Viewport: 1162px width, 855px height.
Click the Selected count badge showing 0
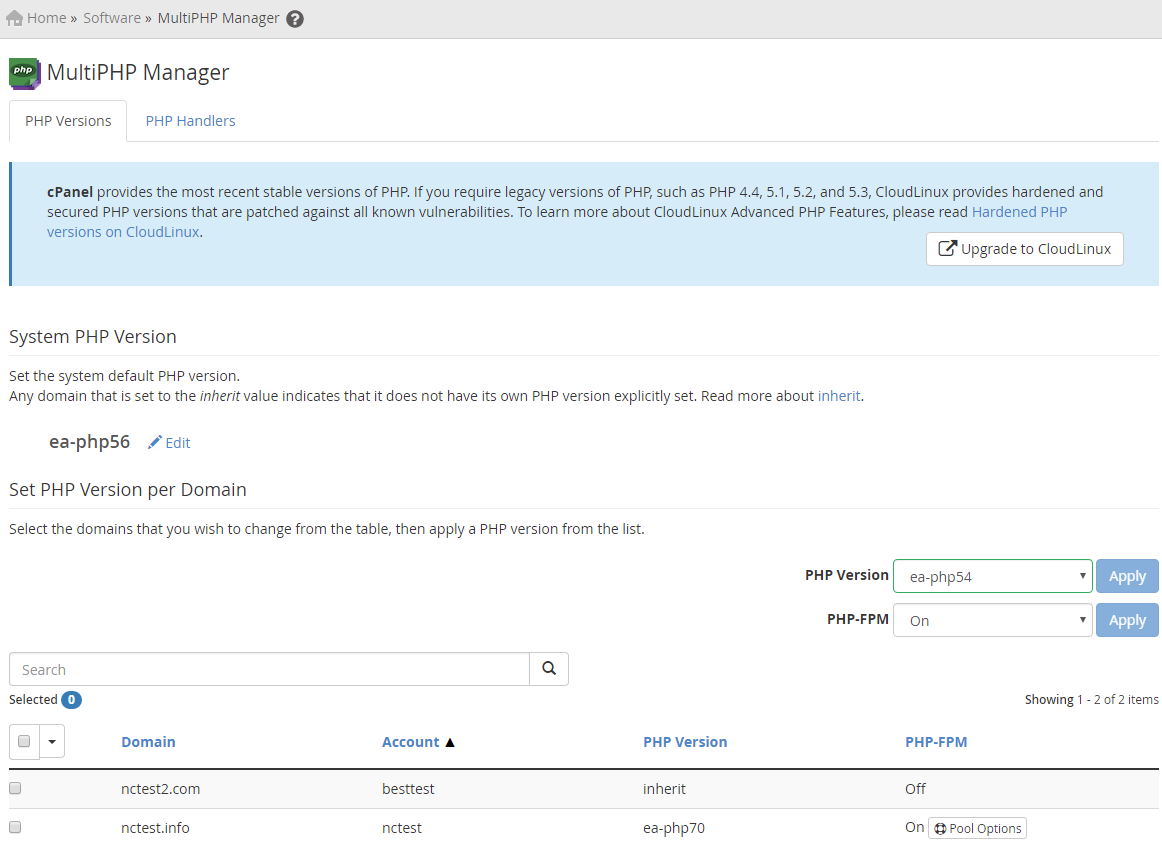click(71, 699)
